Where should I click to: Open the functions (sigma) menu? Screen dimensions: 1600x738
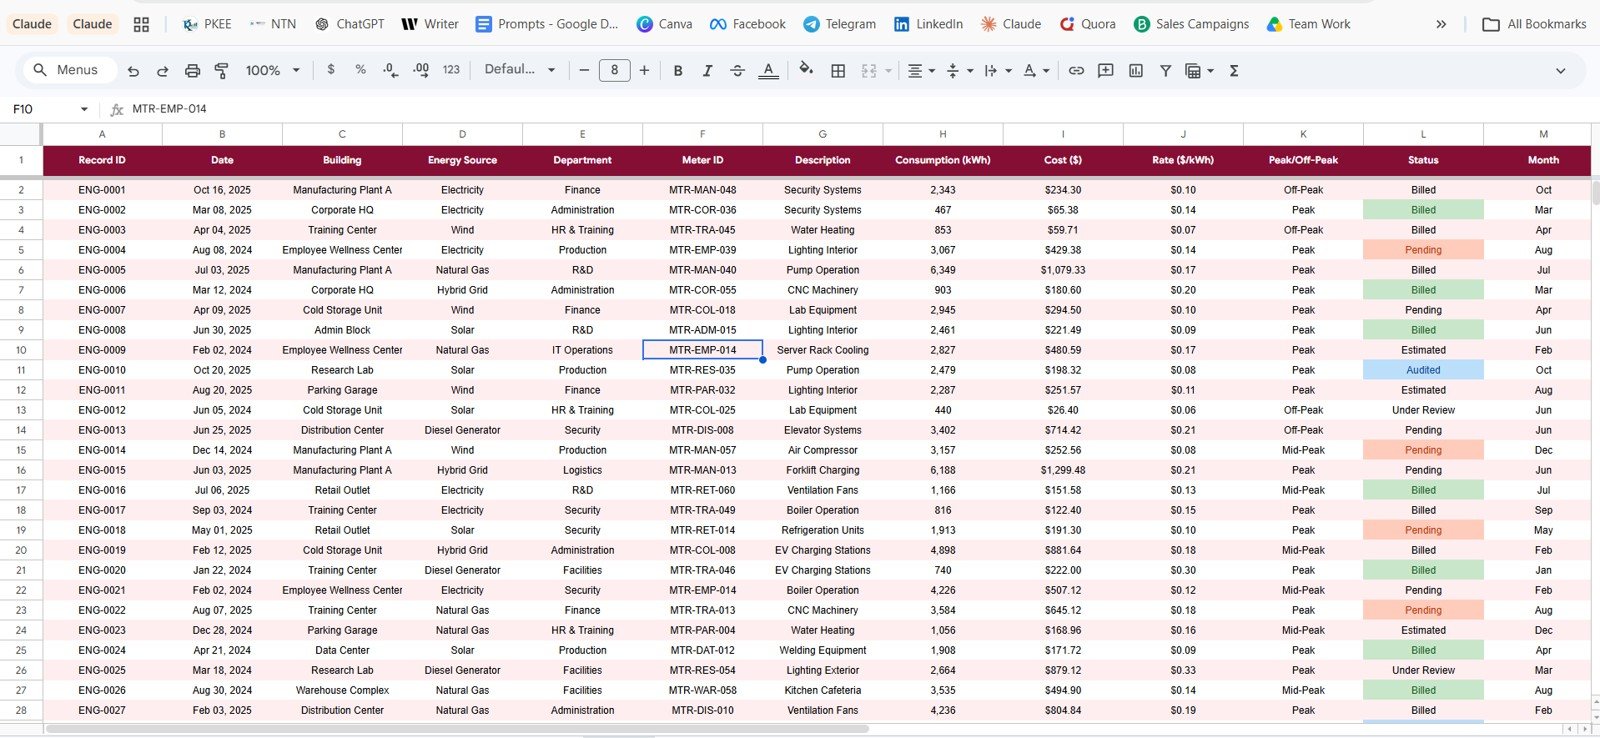[1234, 70]
